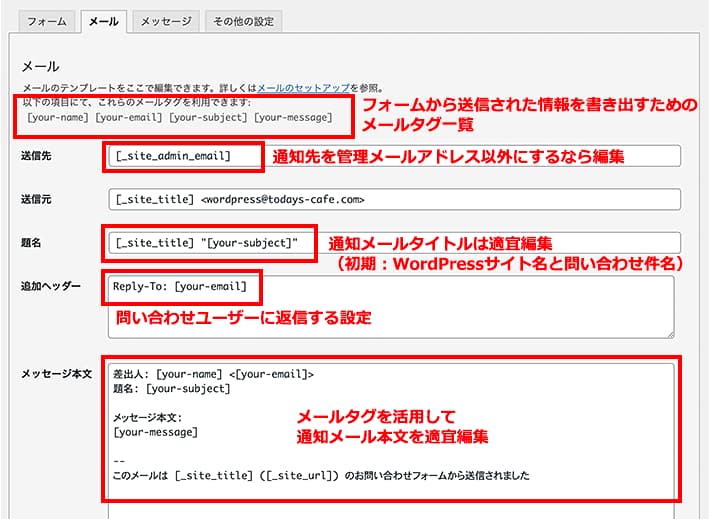The height and width of the screenshot is (519, 710).
Task: Click the メール section heading
Action: click(41, 67)
